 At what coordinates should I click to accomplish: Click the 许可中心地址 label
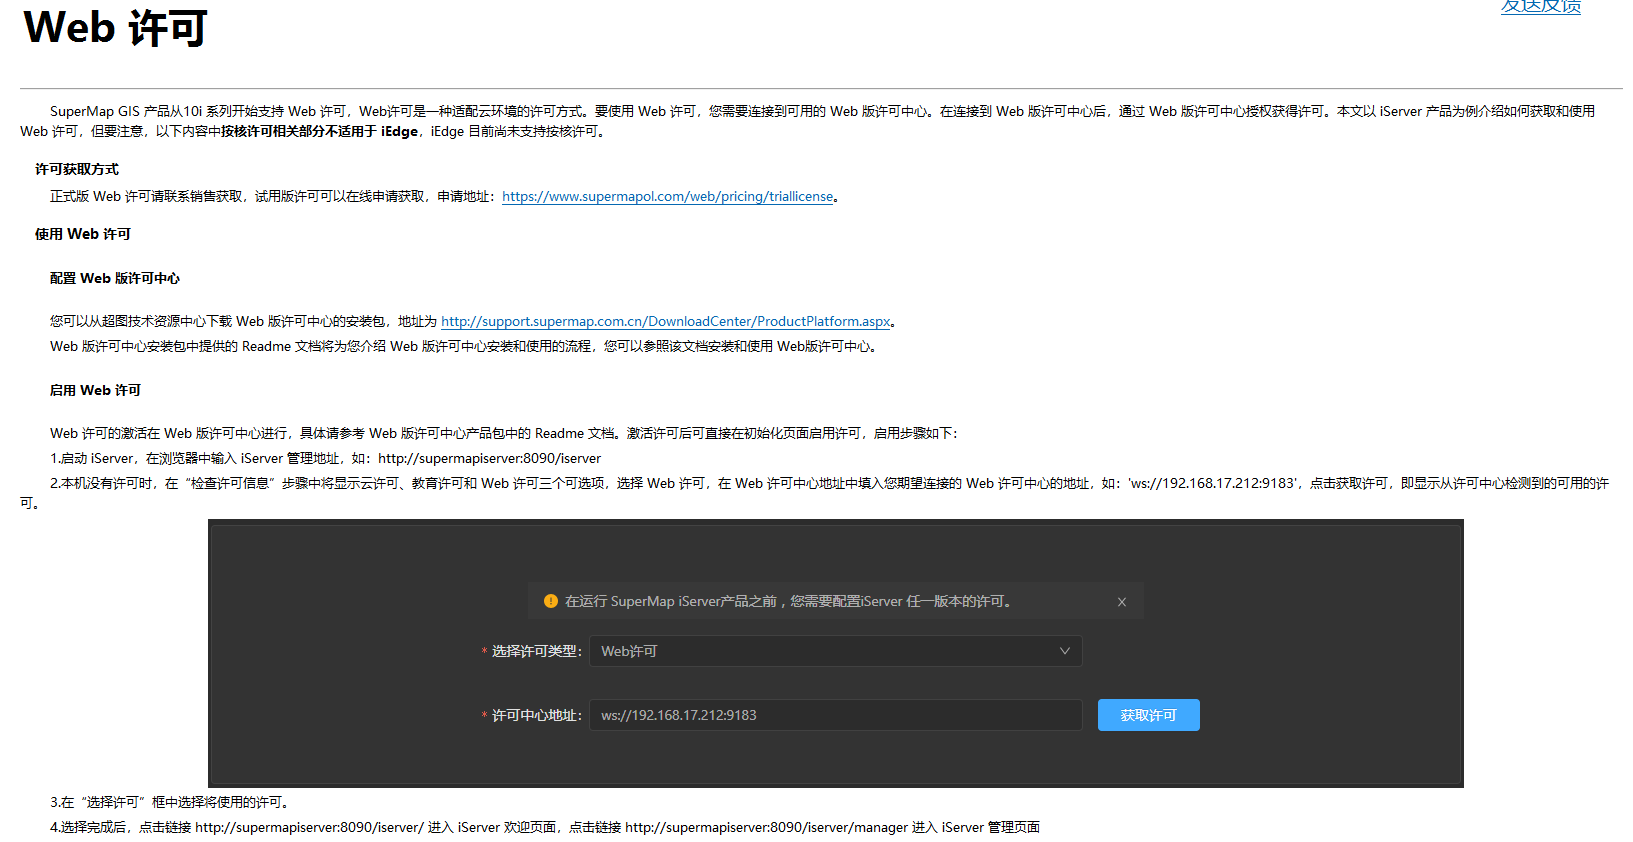coord(536,715)
